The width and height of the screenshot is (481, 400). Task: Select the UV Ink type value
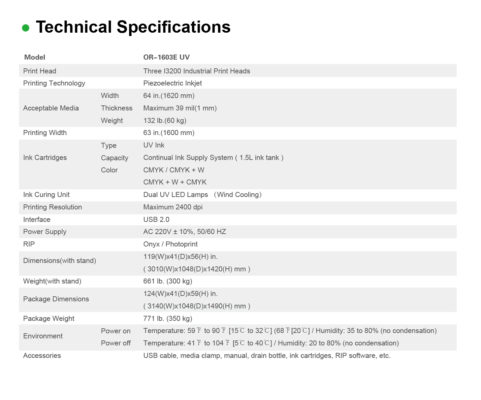(154, 145)
